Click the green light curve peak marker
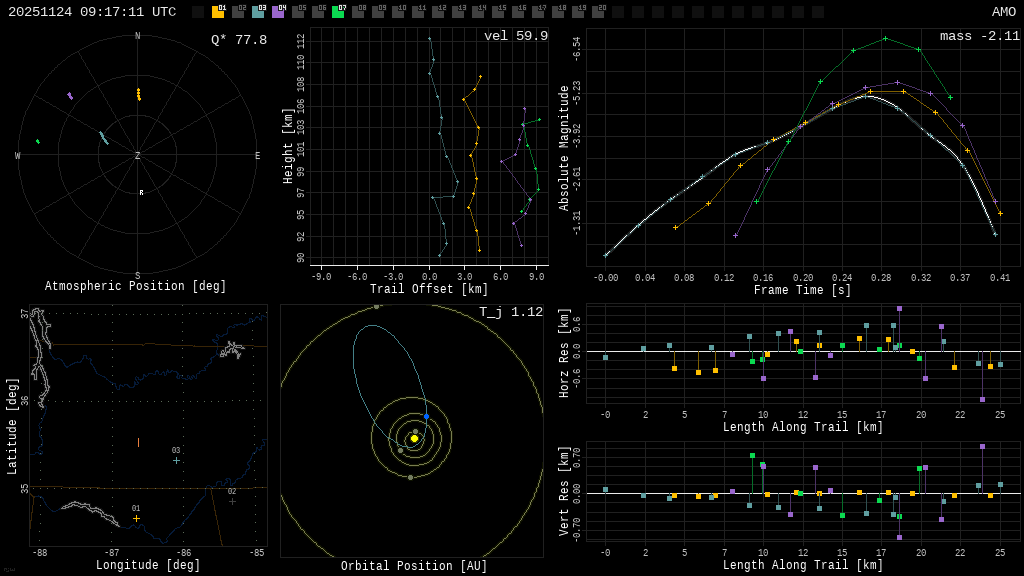Image resolution: width=1024 pixels, height=576 pixels. click(885, 38)
